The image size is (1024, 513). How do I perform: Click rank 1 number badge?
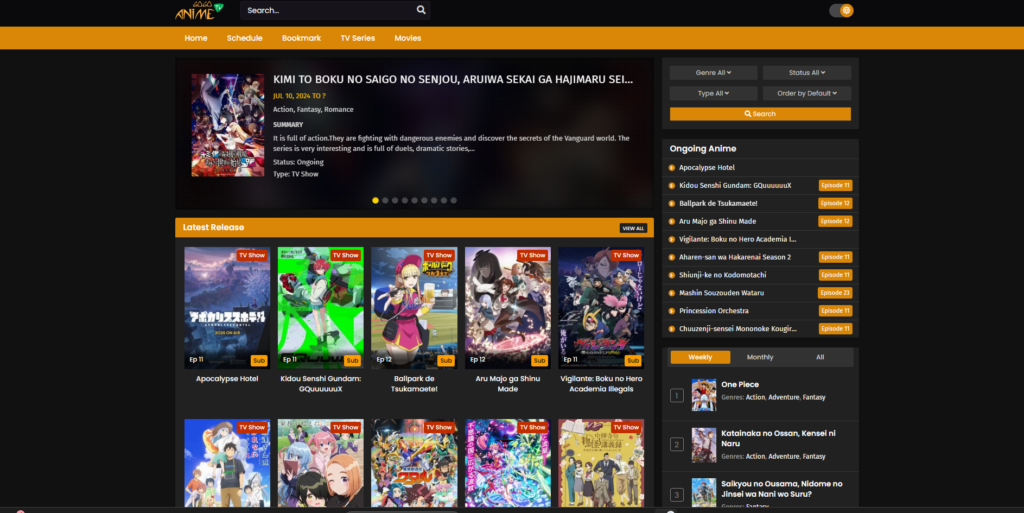677,395
